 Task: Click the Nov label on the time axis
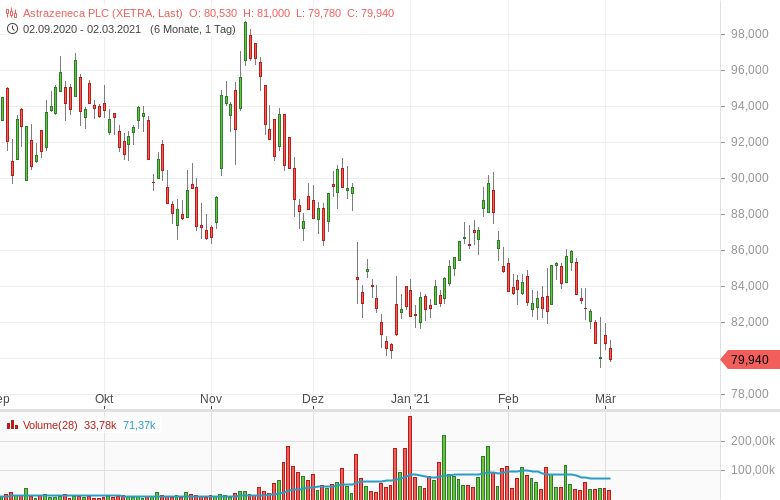(x=211, y=399)
